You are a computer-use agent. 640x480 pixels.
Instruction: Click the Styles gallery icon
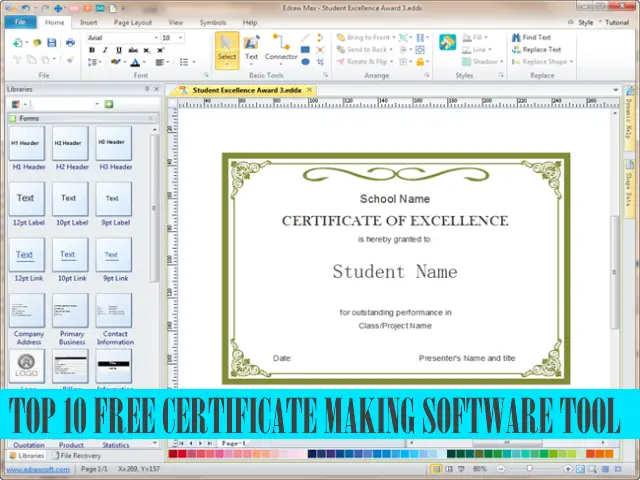[x=447, y=43]
